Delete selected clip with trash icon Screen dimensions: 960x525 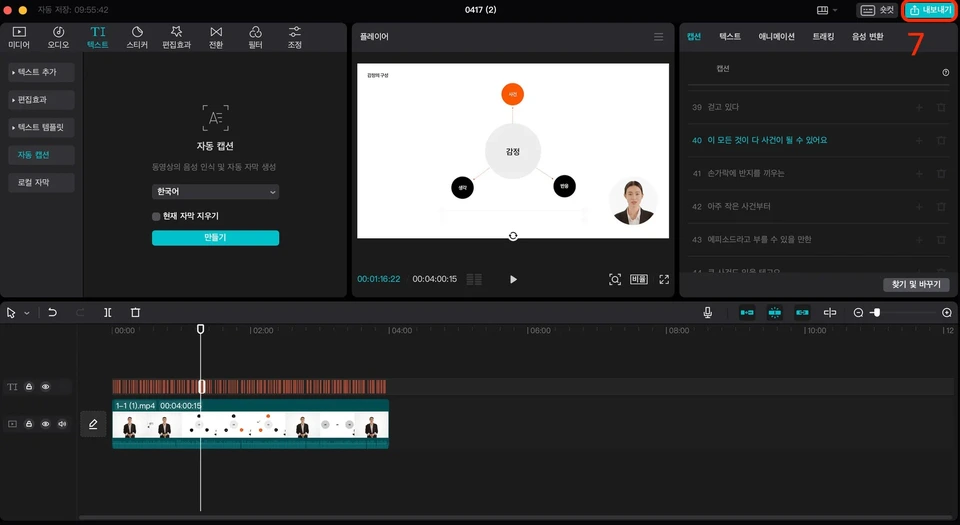click(135, 313)
